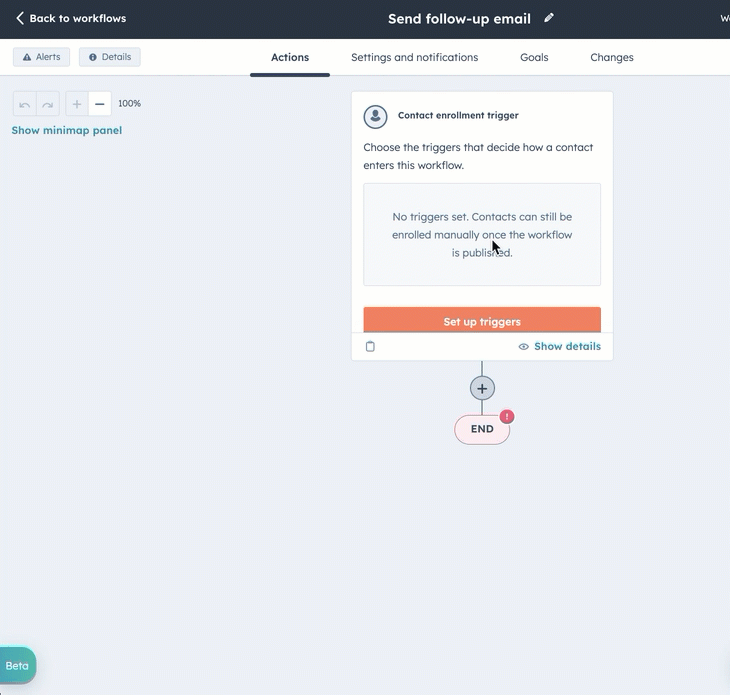Click the redo arrow icon
This screenshot has width=730, height=695.
click(47, 104)
